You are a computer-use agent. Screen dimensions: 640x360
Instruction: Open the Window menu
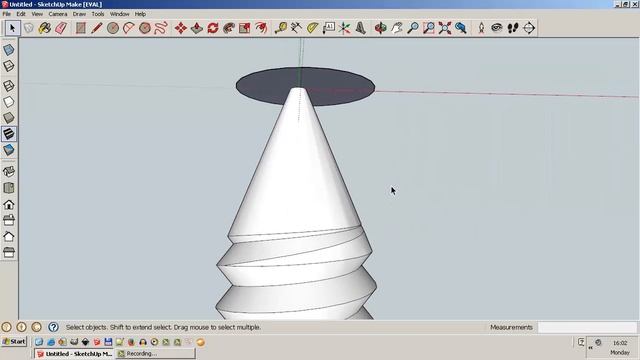click(120, 14)
